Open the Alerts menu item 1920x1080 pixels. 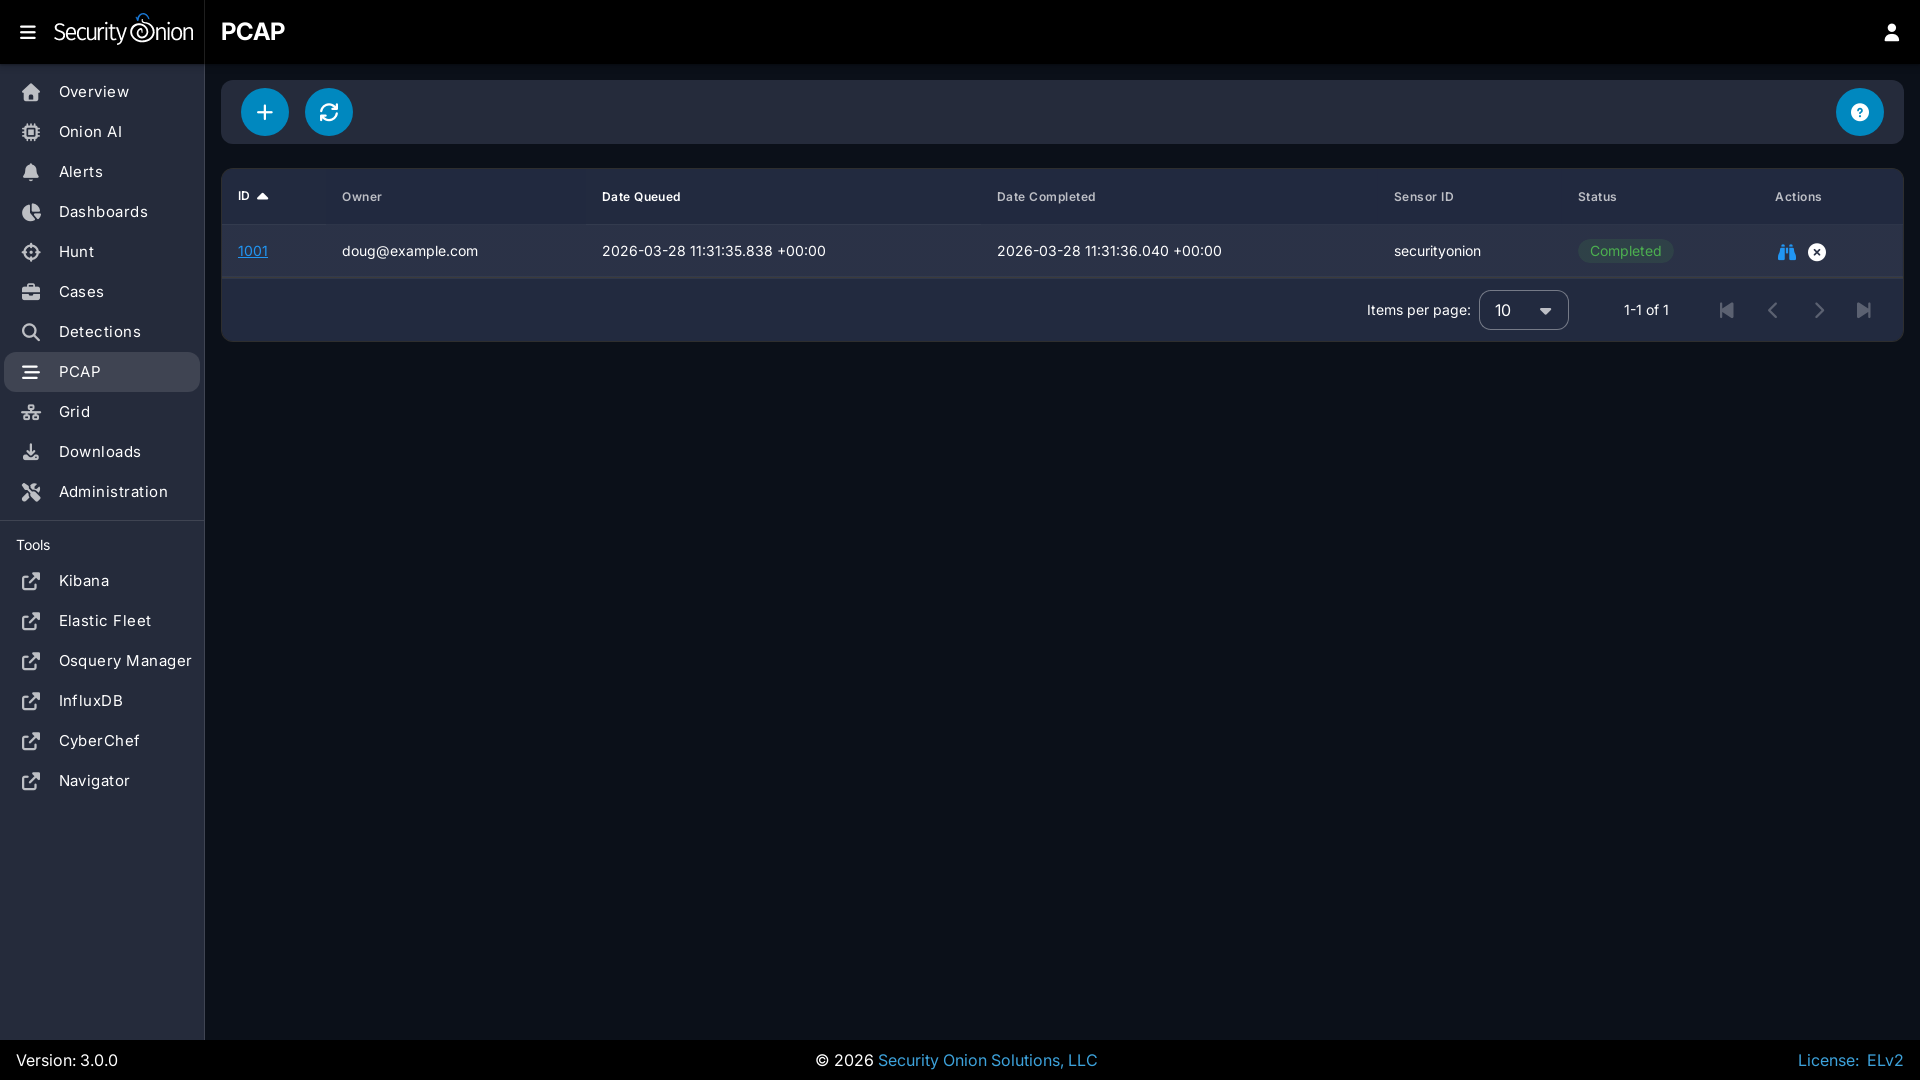pyautogui.click(x=81, y=172)
